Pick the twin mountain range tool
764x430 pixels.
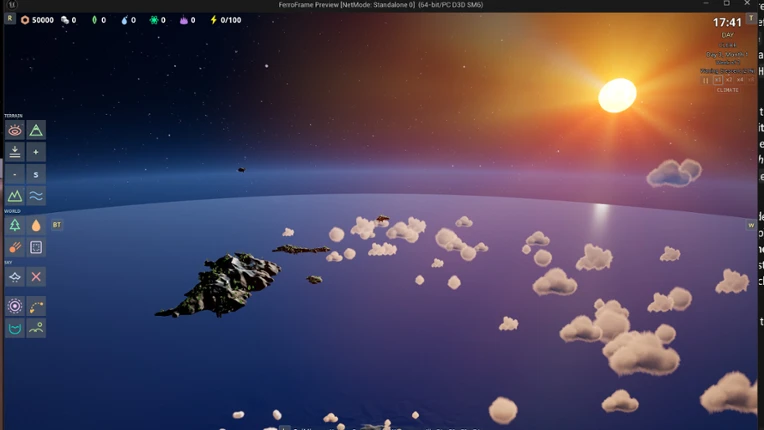15,196
